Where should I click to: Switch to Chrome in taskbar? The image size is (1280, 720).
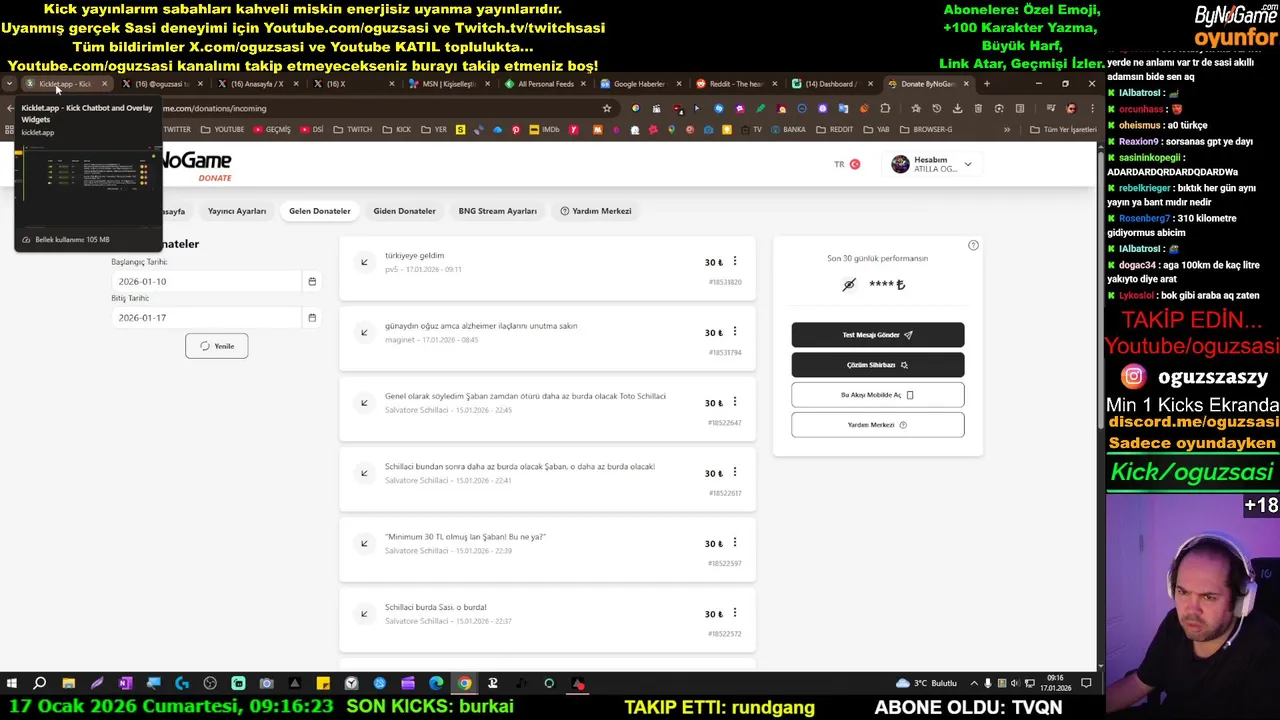click(x=464, y=683)
